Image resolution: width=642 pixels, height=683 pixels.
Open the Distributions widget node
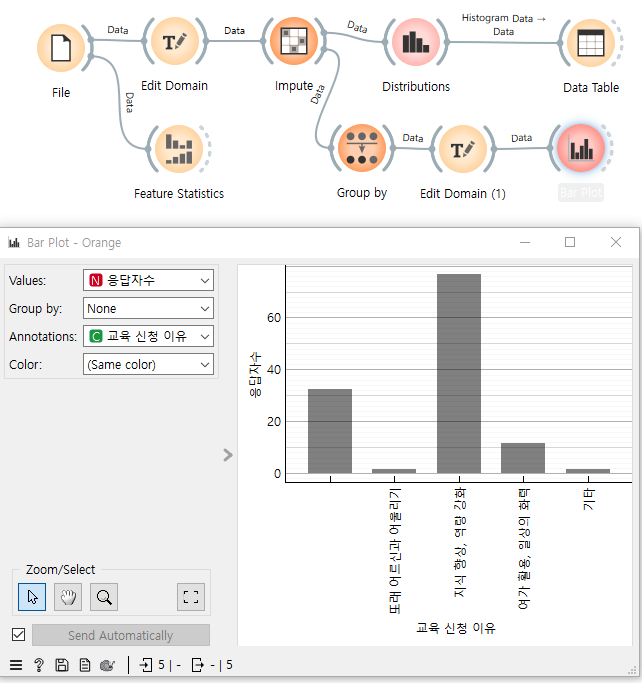415,45
